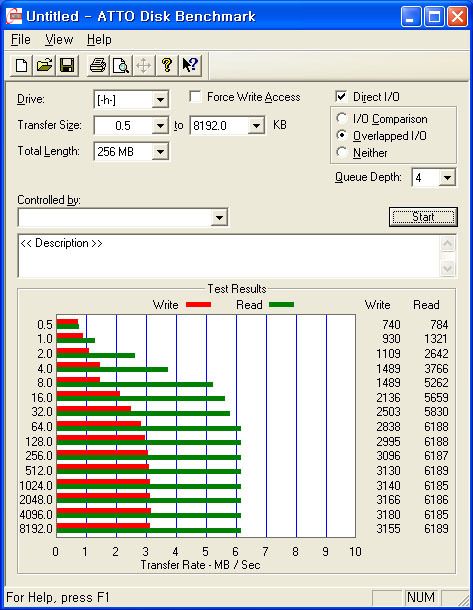The width and height of the screenshot is (473, 610).
Task: Click the Save floppy disk icon
Action: pos(67,65)
